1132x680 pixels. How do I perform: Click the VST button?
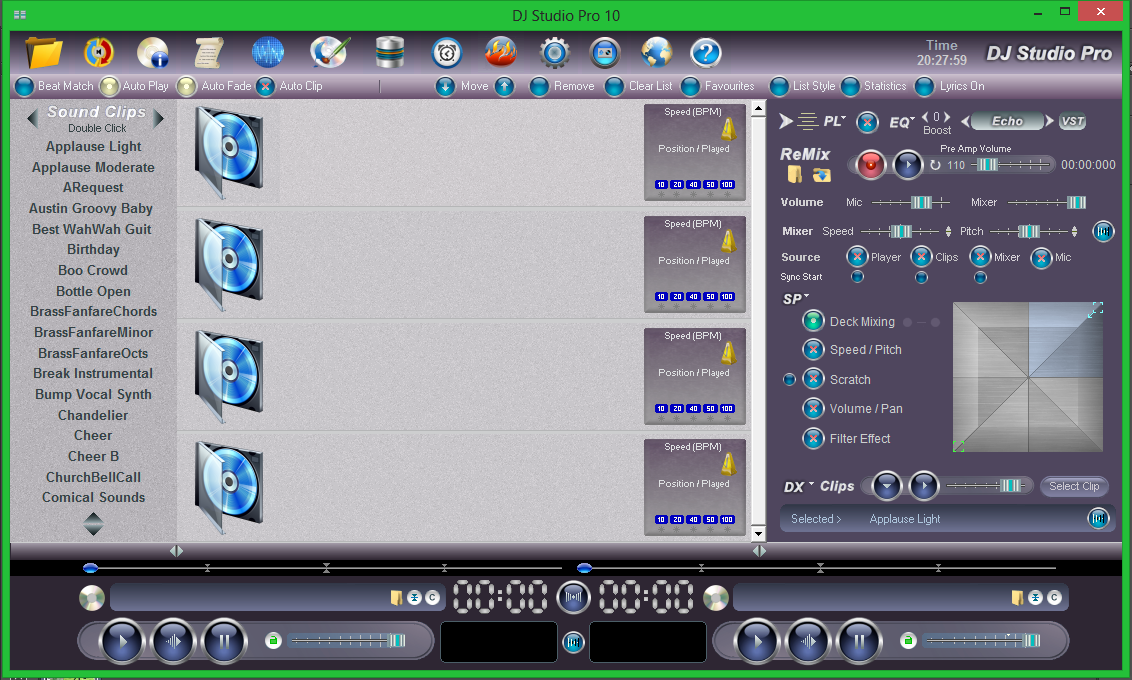coord(1073,121)
